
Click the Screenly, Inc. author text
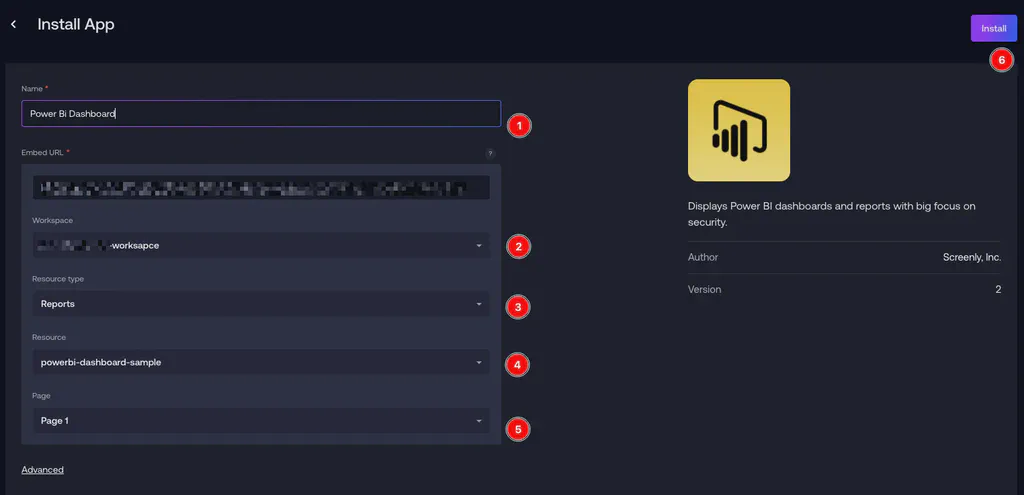[x=972, y=257]
